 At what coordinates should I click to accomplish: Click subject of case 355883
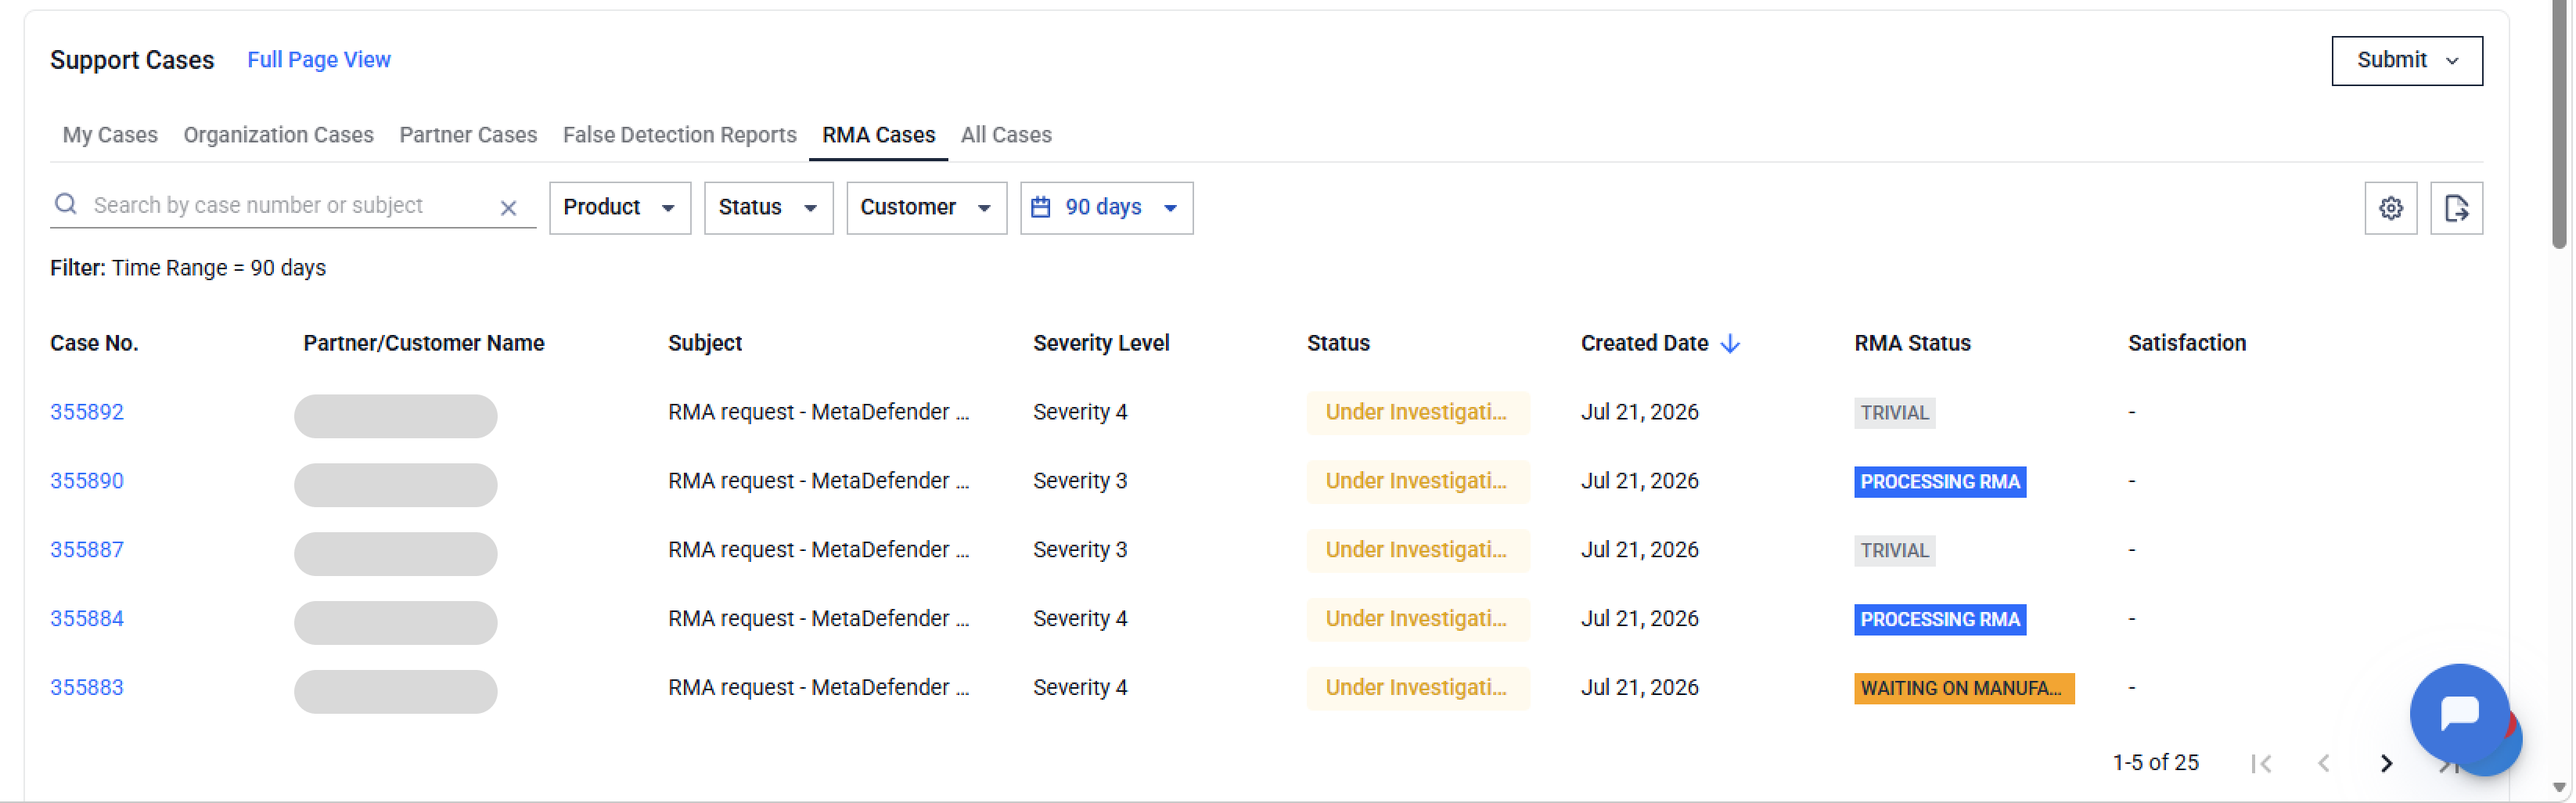[x=819, y=688]
